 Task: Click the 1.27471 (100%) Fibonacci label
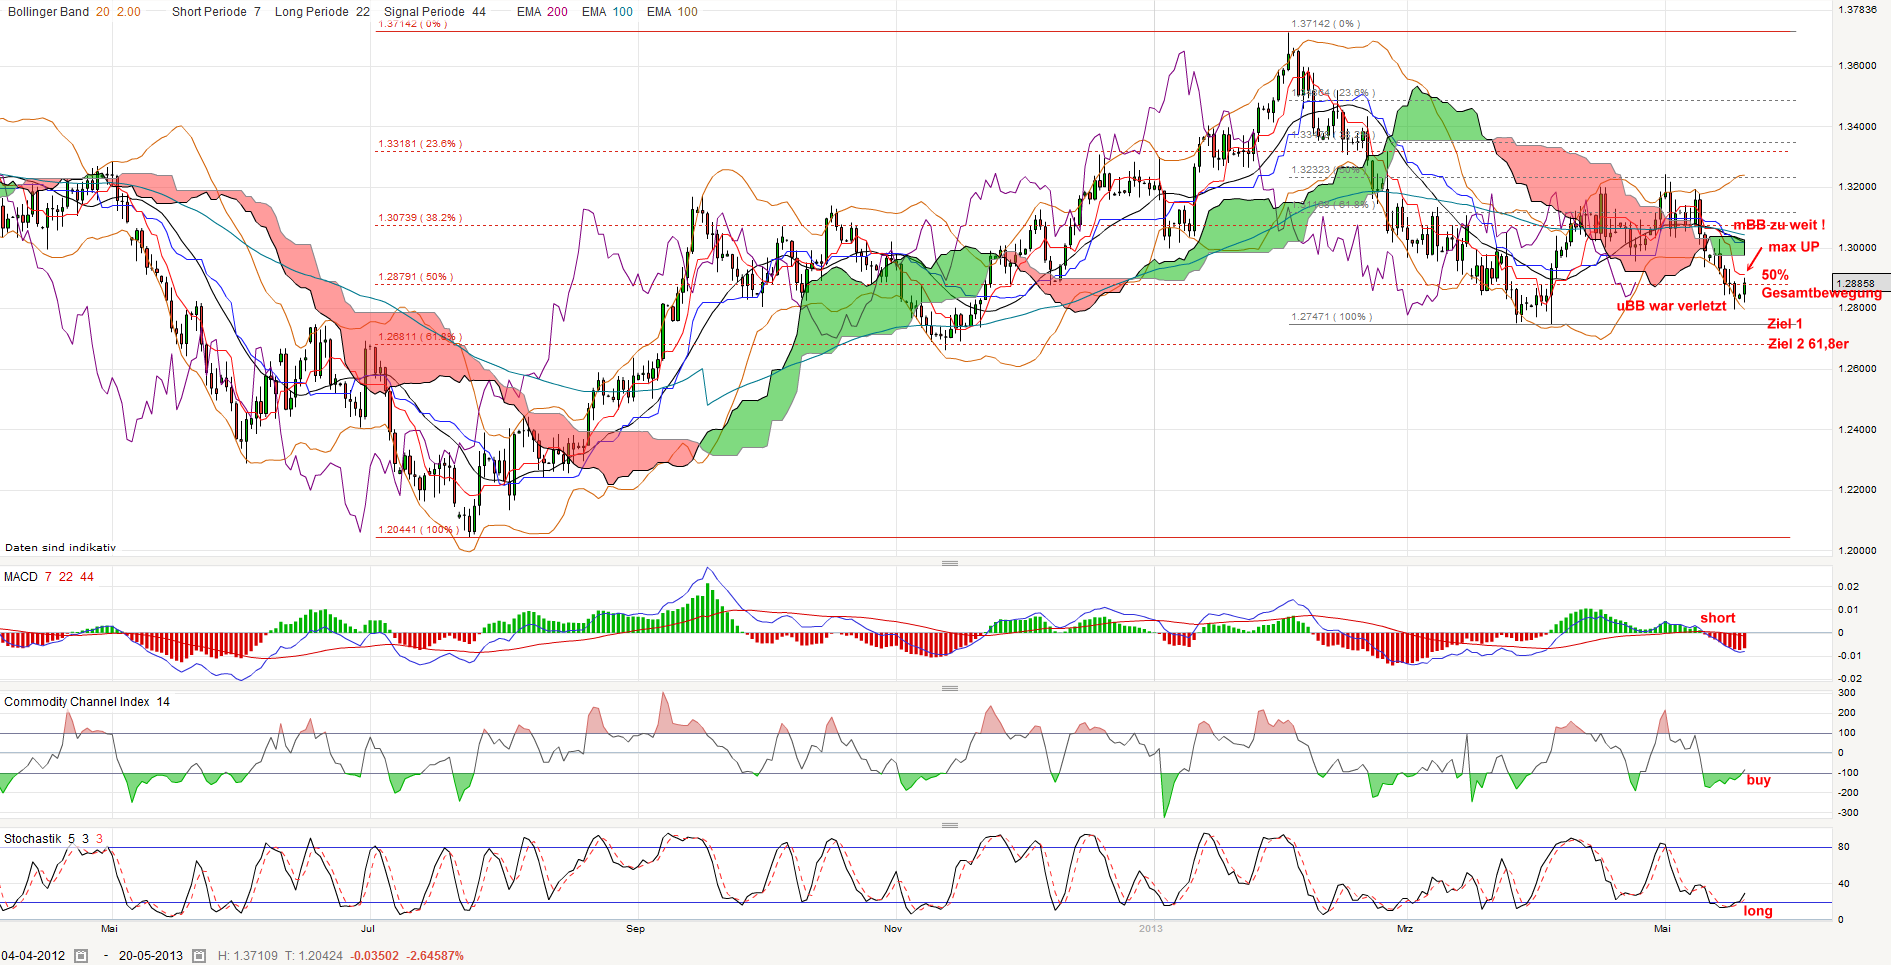pos(1331,317)
